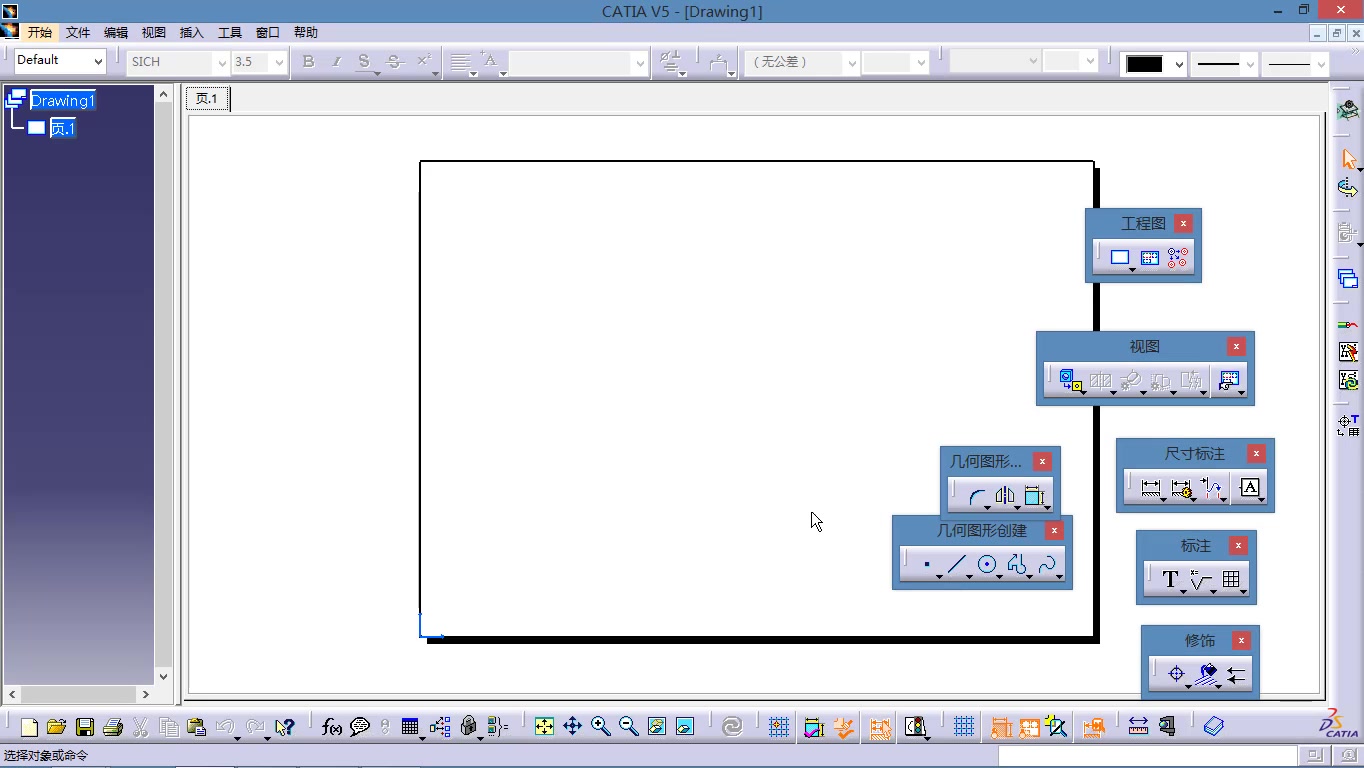Click the Zoom Out magnifier icon
The image size is (1364, 768).
[628, 727]
